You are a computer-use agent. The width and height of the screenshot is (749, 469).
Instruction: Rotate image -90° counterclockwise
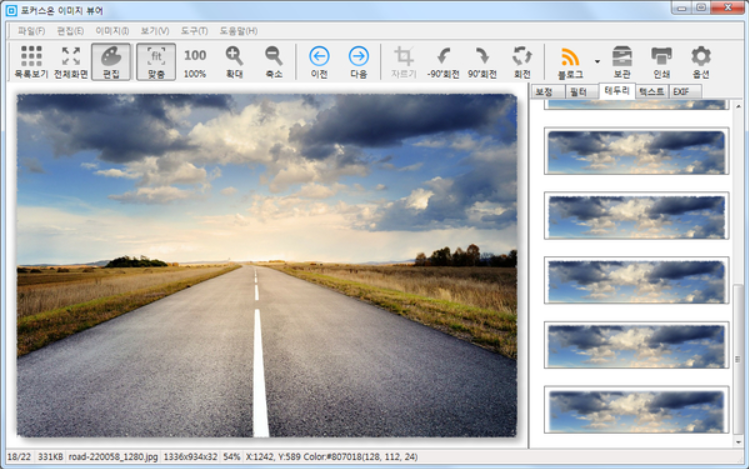[x=442, y=61]
